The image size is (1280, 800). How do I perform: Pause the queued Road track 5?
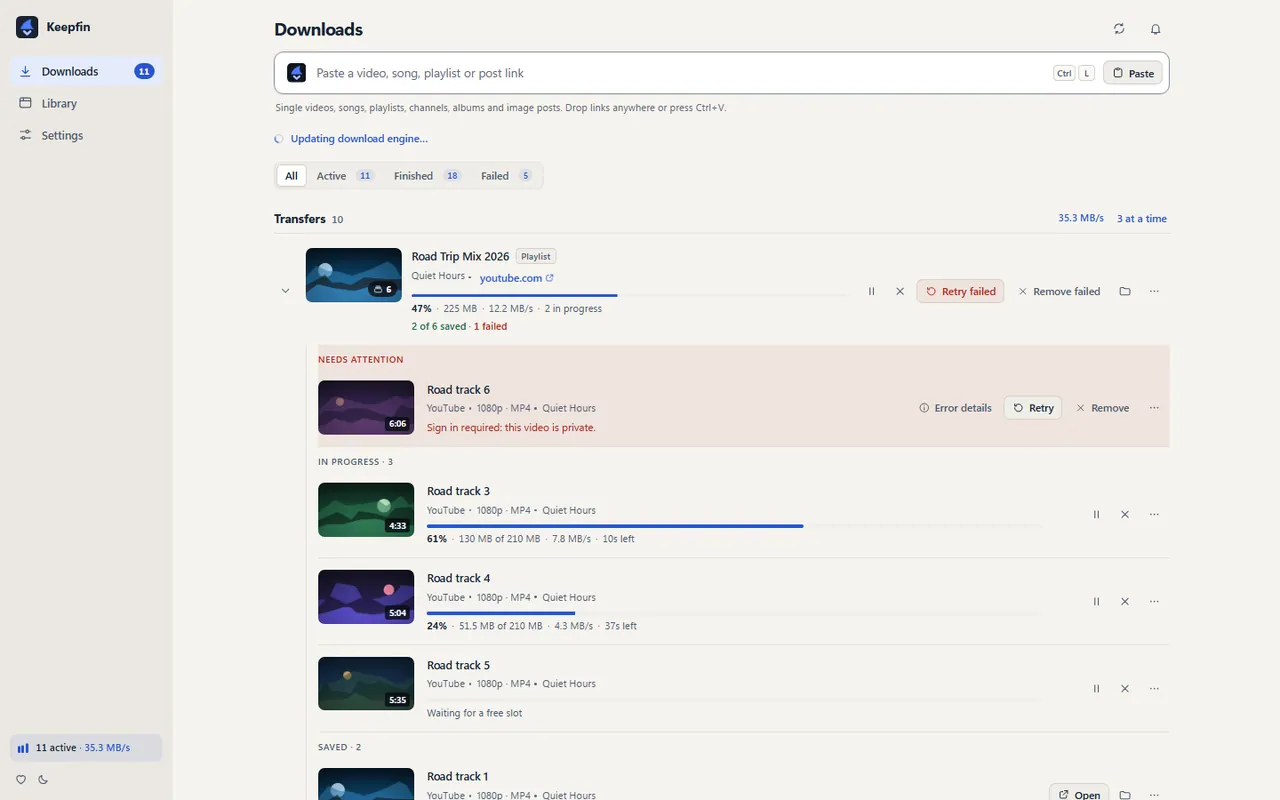click(x=1096, y=688)
